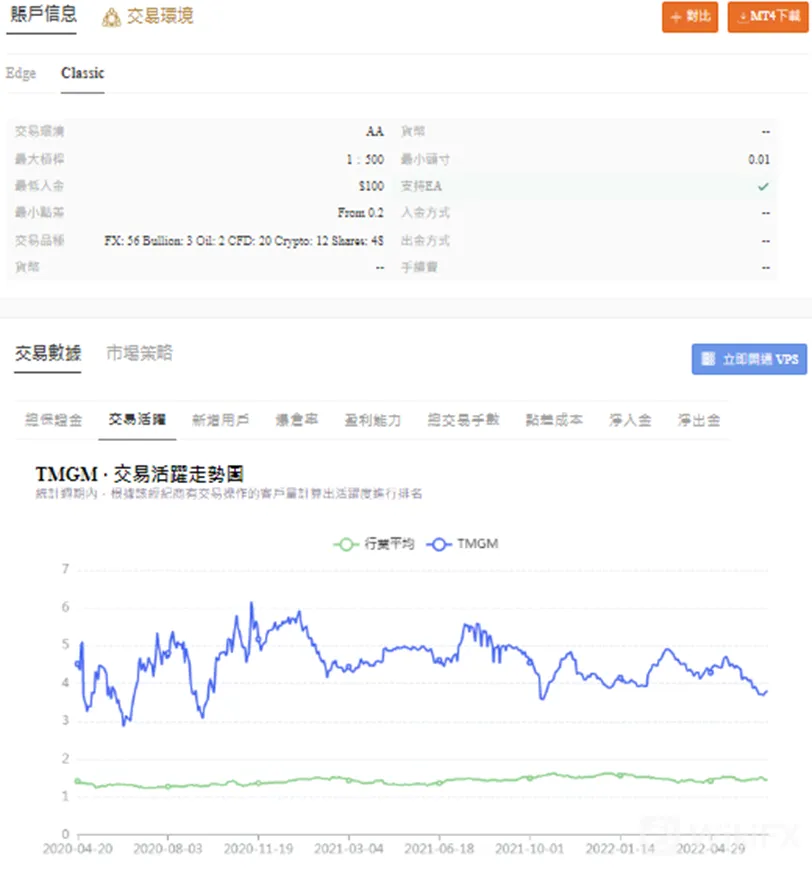Select the 點差成本 chart tab
The image size is (812, 873).
(554, 420)
